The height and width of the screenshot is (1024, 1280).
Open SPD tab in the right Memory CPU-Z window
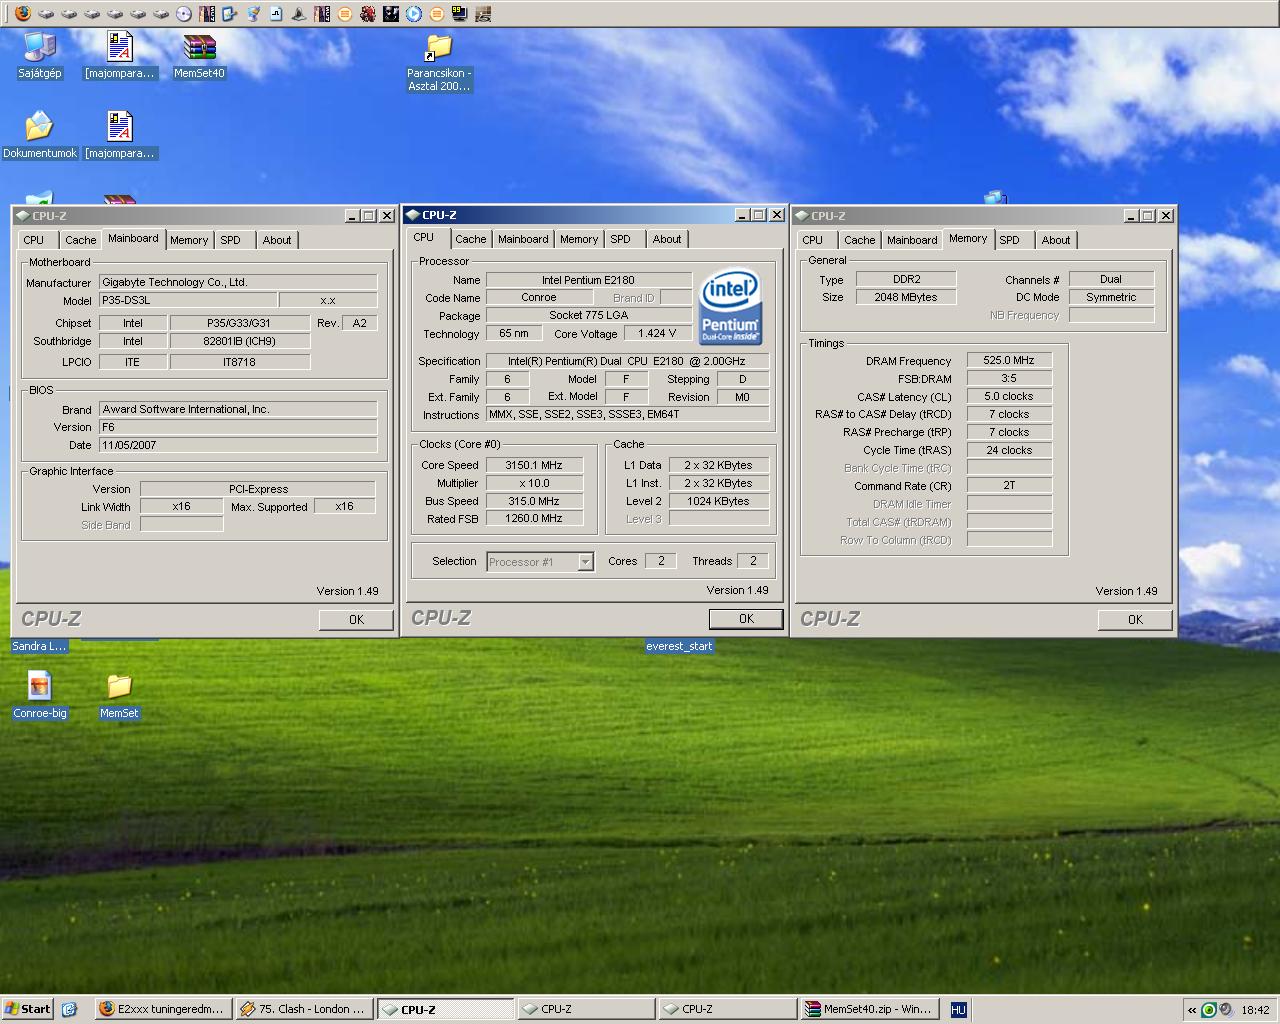(1010, 240)
